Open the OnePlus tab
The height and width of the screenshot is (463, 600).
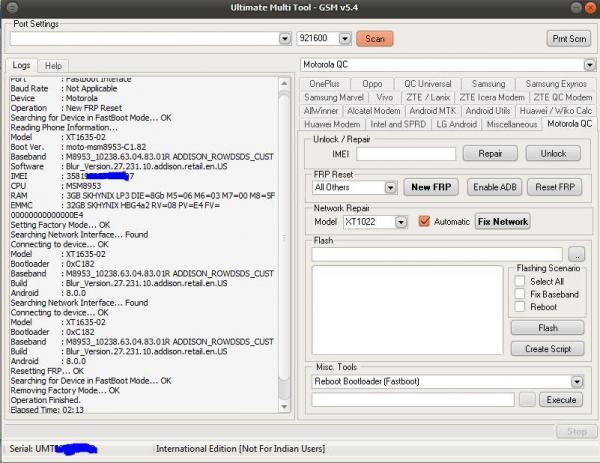(324, 84)
